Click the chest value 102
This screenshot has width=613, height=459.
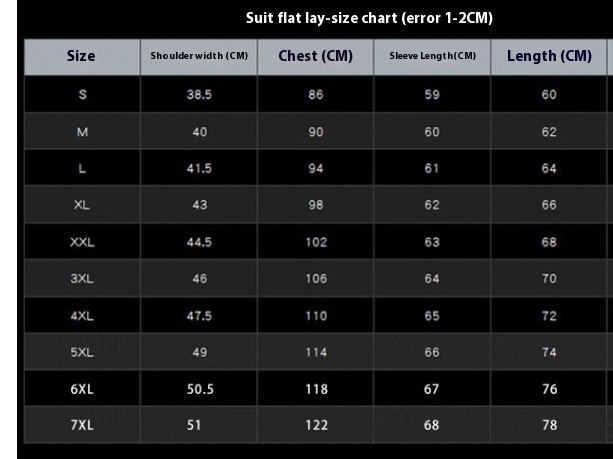(316, 242)
